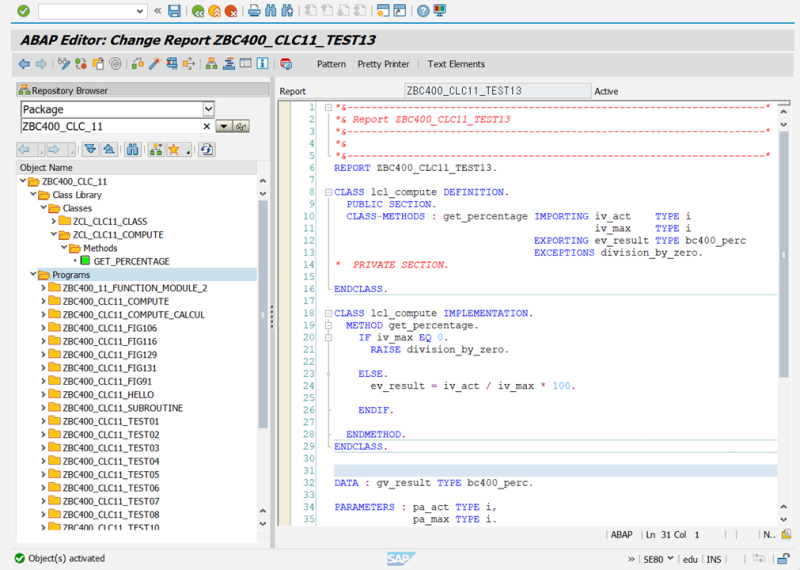Click the Report name field ZBC400_CLC11_TEST13
Image resolution: width=800 pixels, height=570 pixels.
[x=497, y=91]
